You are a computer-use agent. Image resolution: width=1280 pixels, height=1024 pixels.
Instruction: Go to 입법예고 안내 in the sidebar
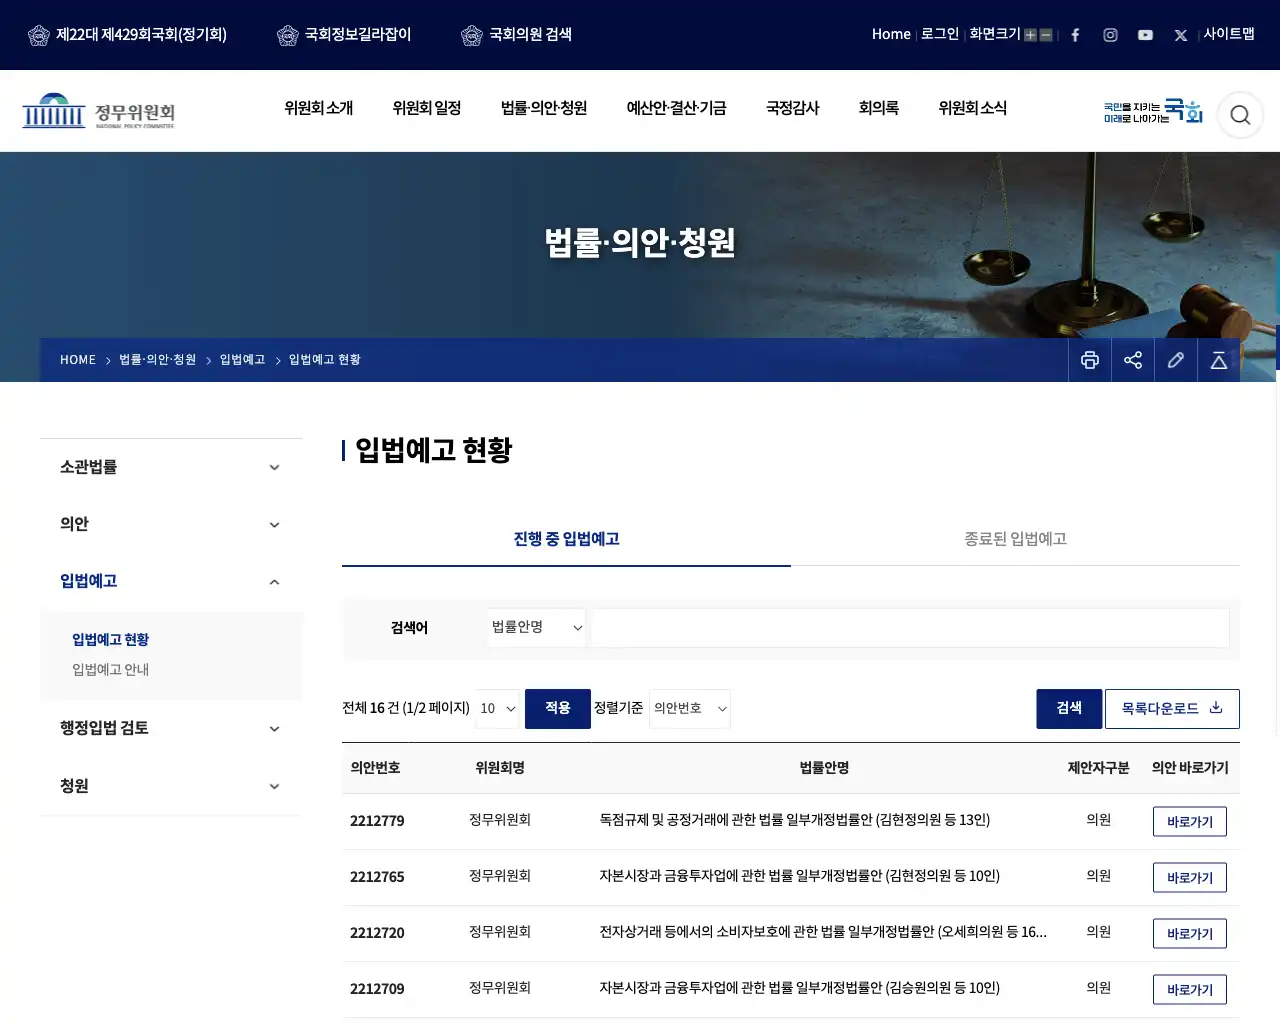pyautogui.click(x=111, y=669)
